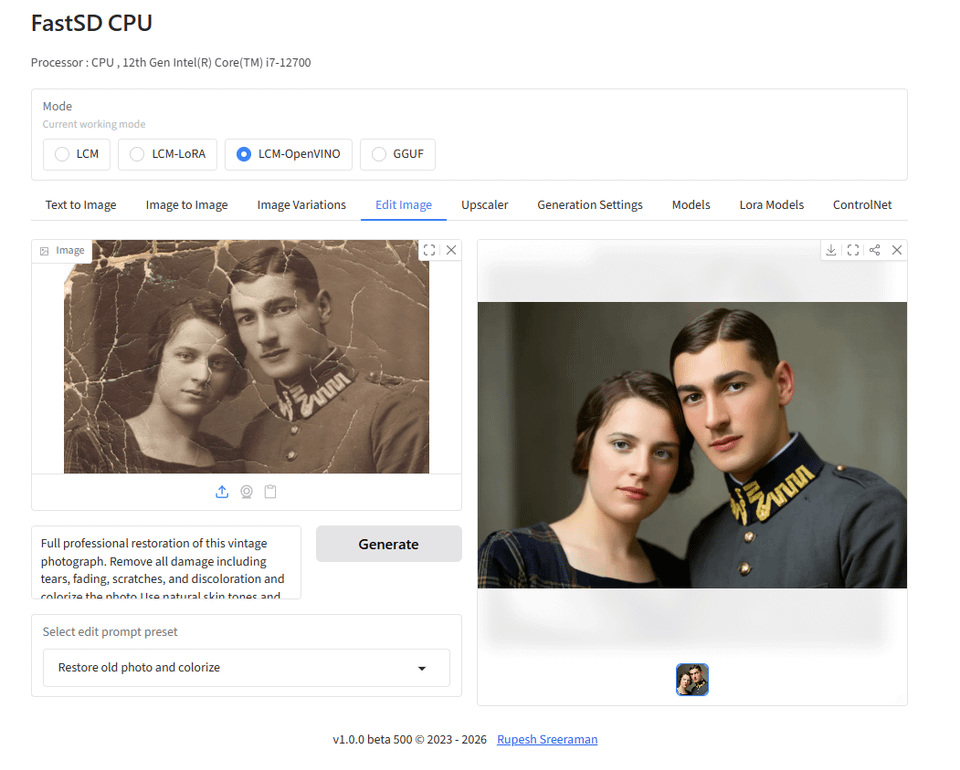Go to the Models tab
Screen dimensions: 960x770
pos(691,205)
